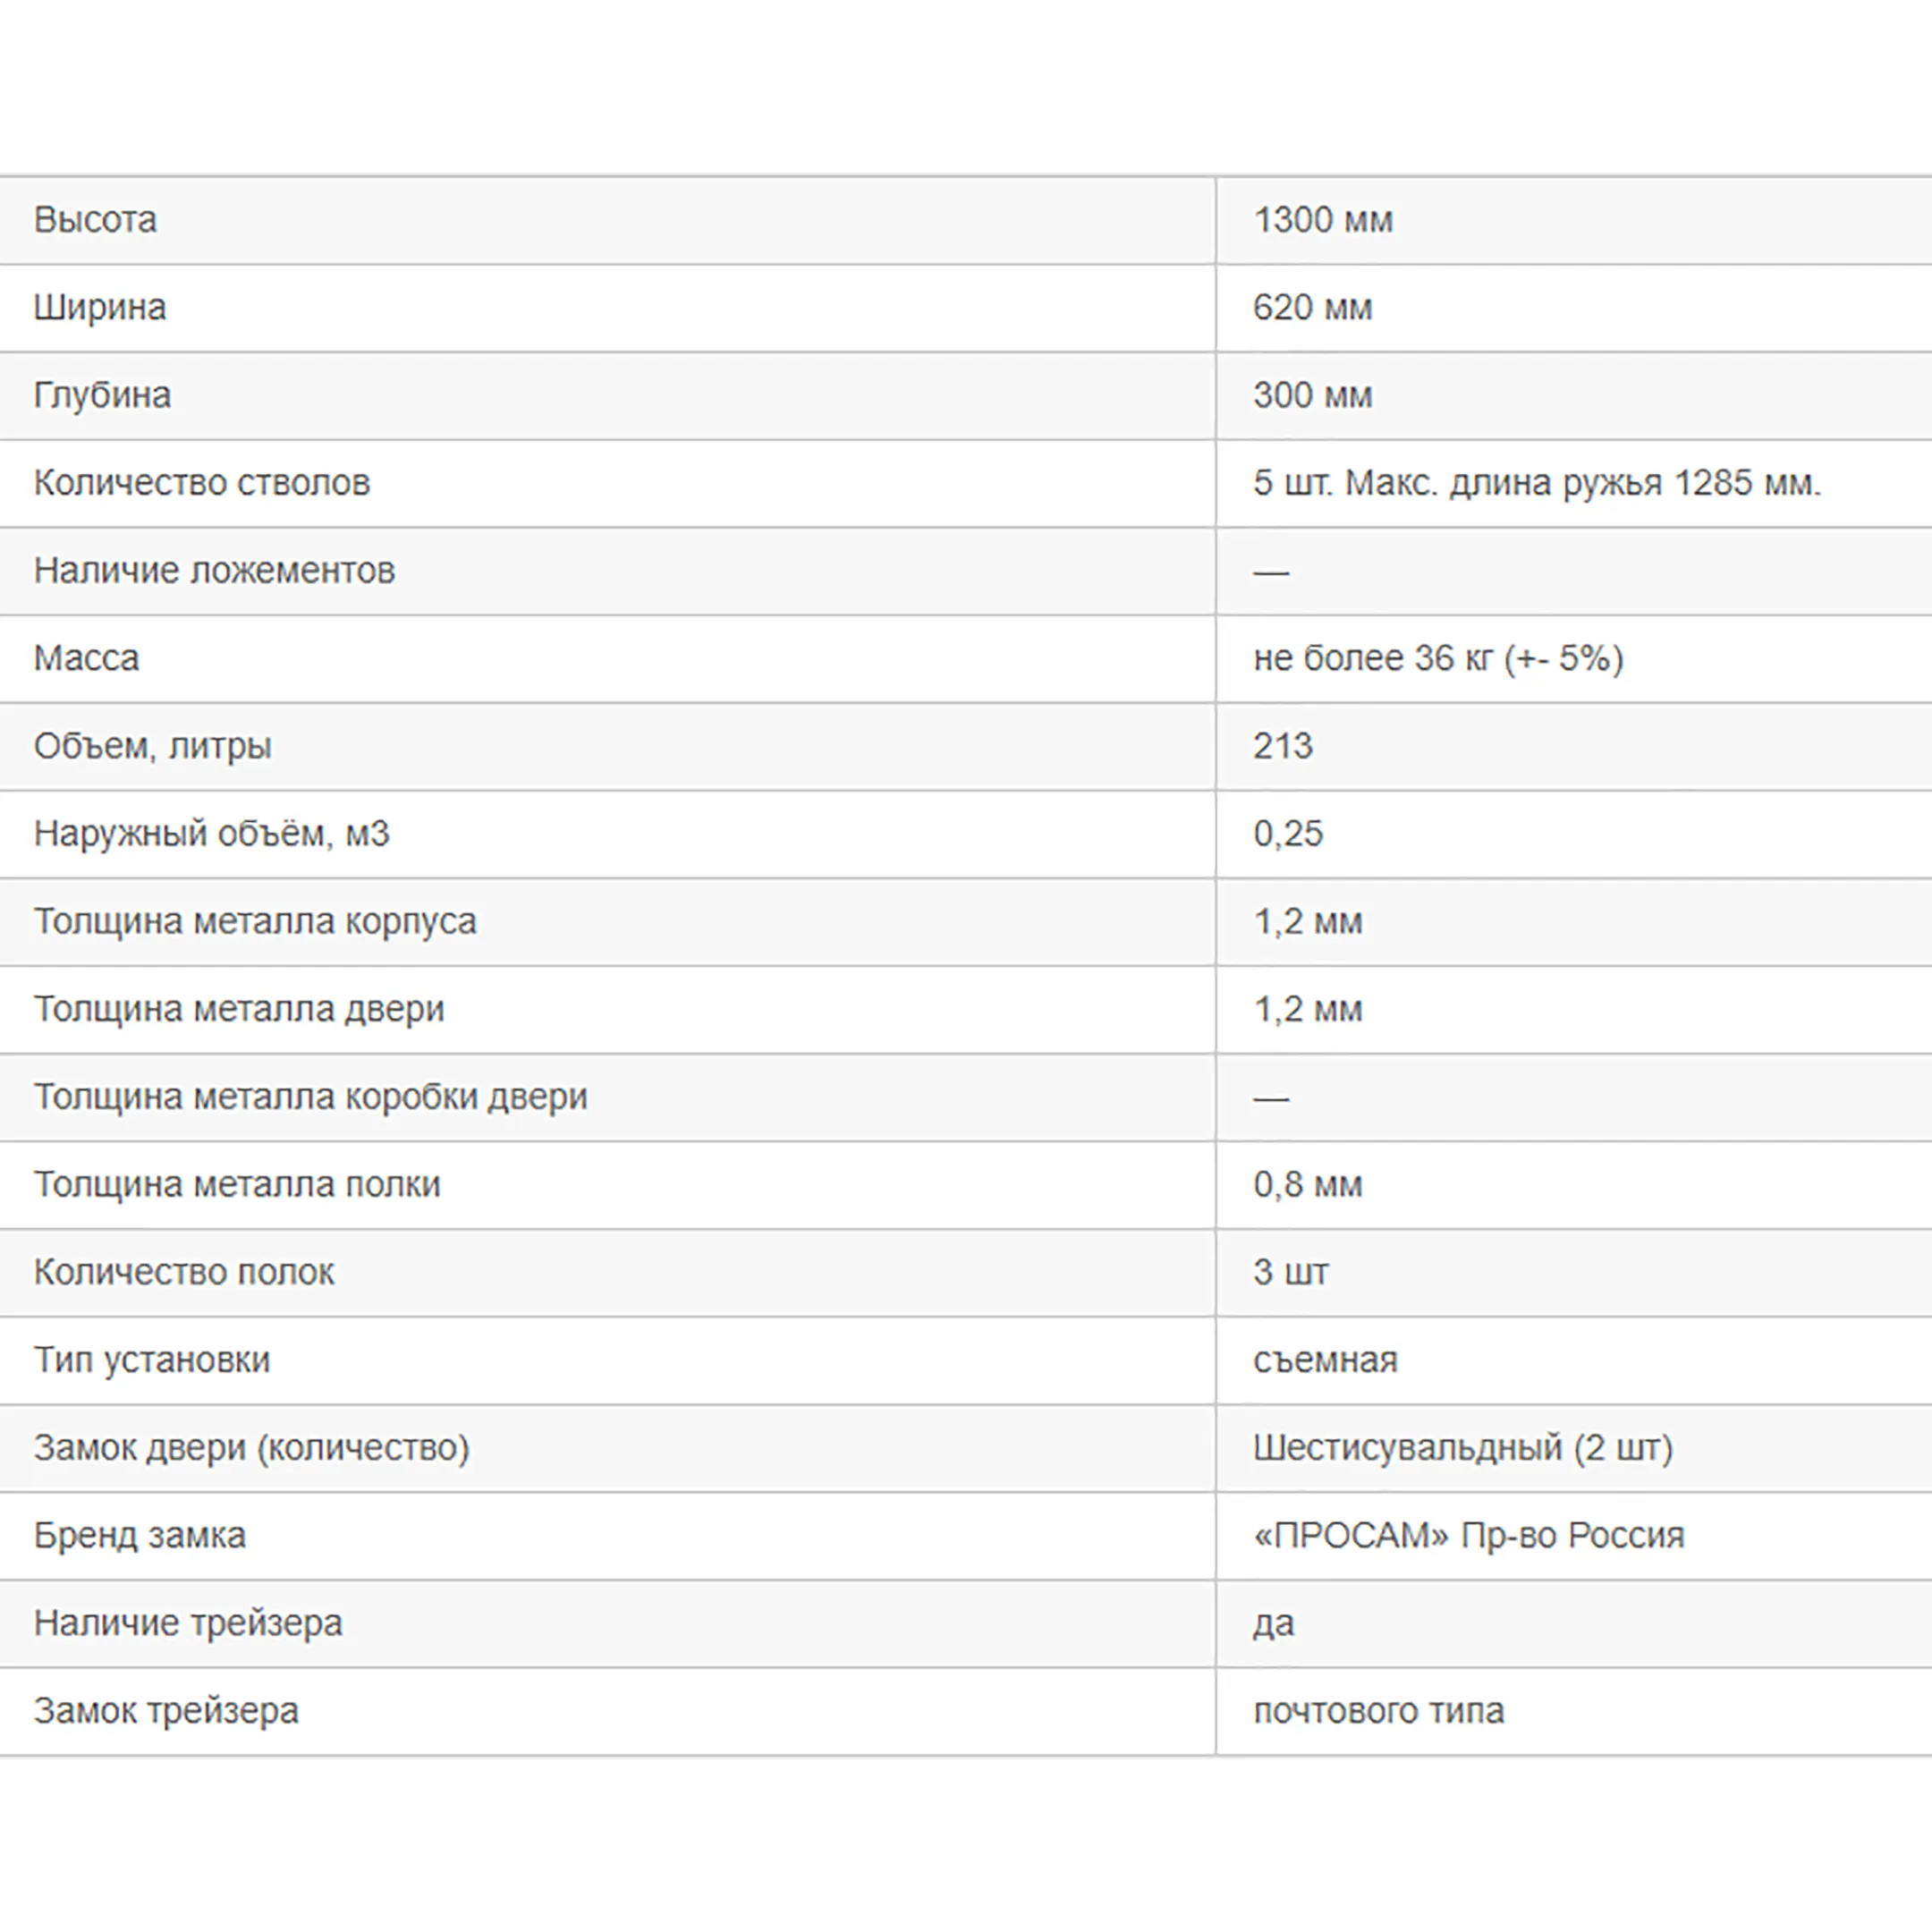Select the Наличие ложементов label
The image size is (1932, 1932).
[x=214, y=571]
